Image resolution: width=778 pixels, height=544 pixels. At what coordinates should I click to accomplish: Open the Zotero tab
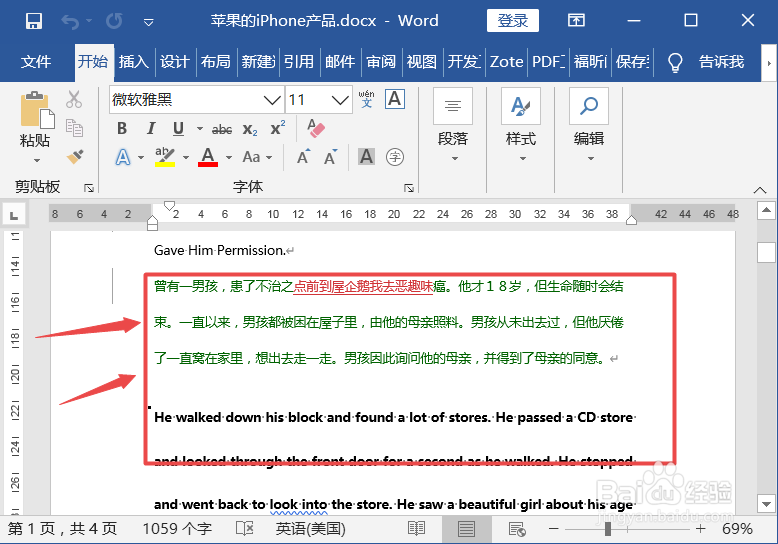click(506, 62)
